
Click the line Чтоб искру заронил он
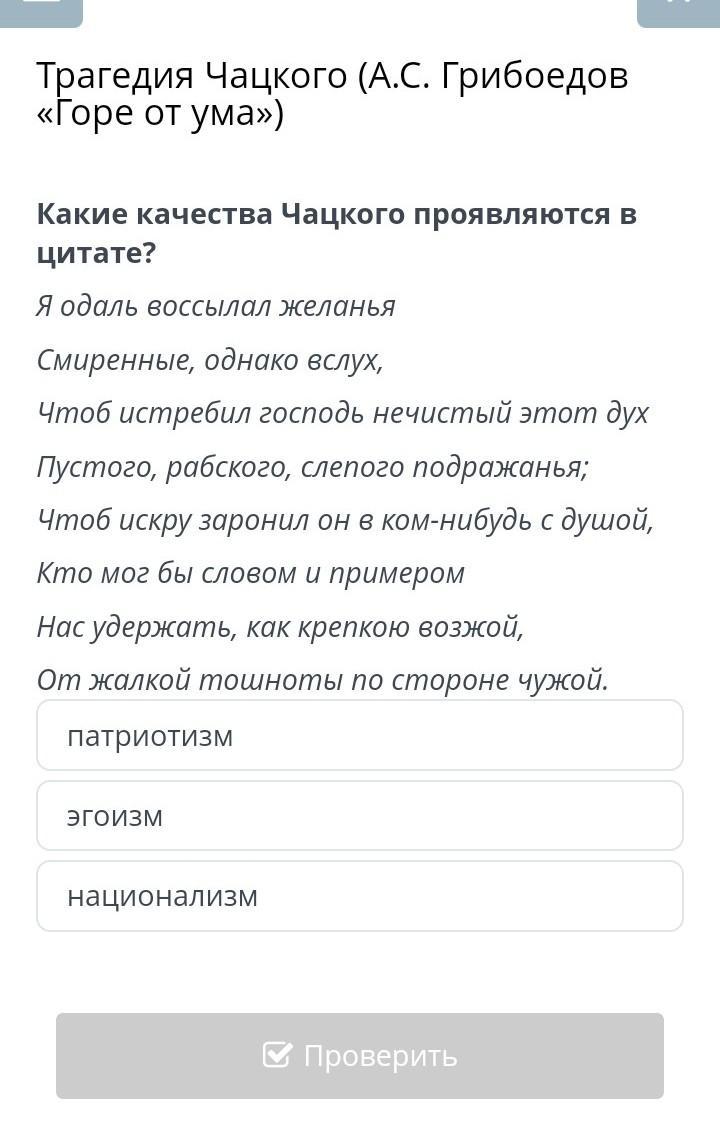345,520
